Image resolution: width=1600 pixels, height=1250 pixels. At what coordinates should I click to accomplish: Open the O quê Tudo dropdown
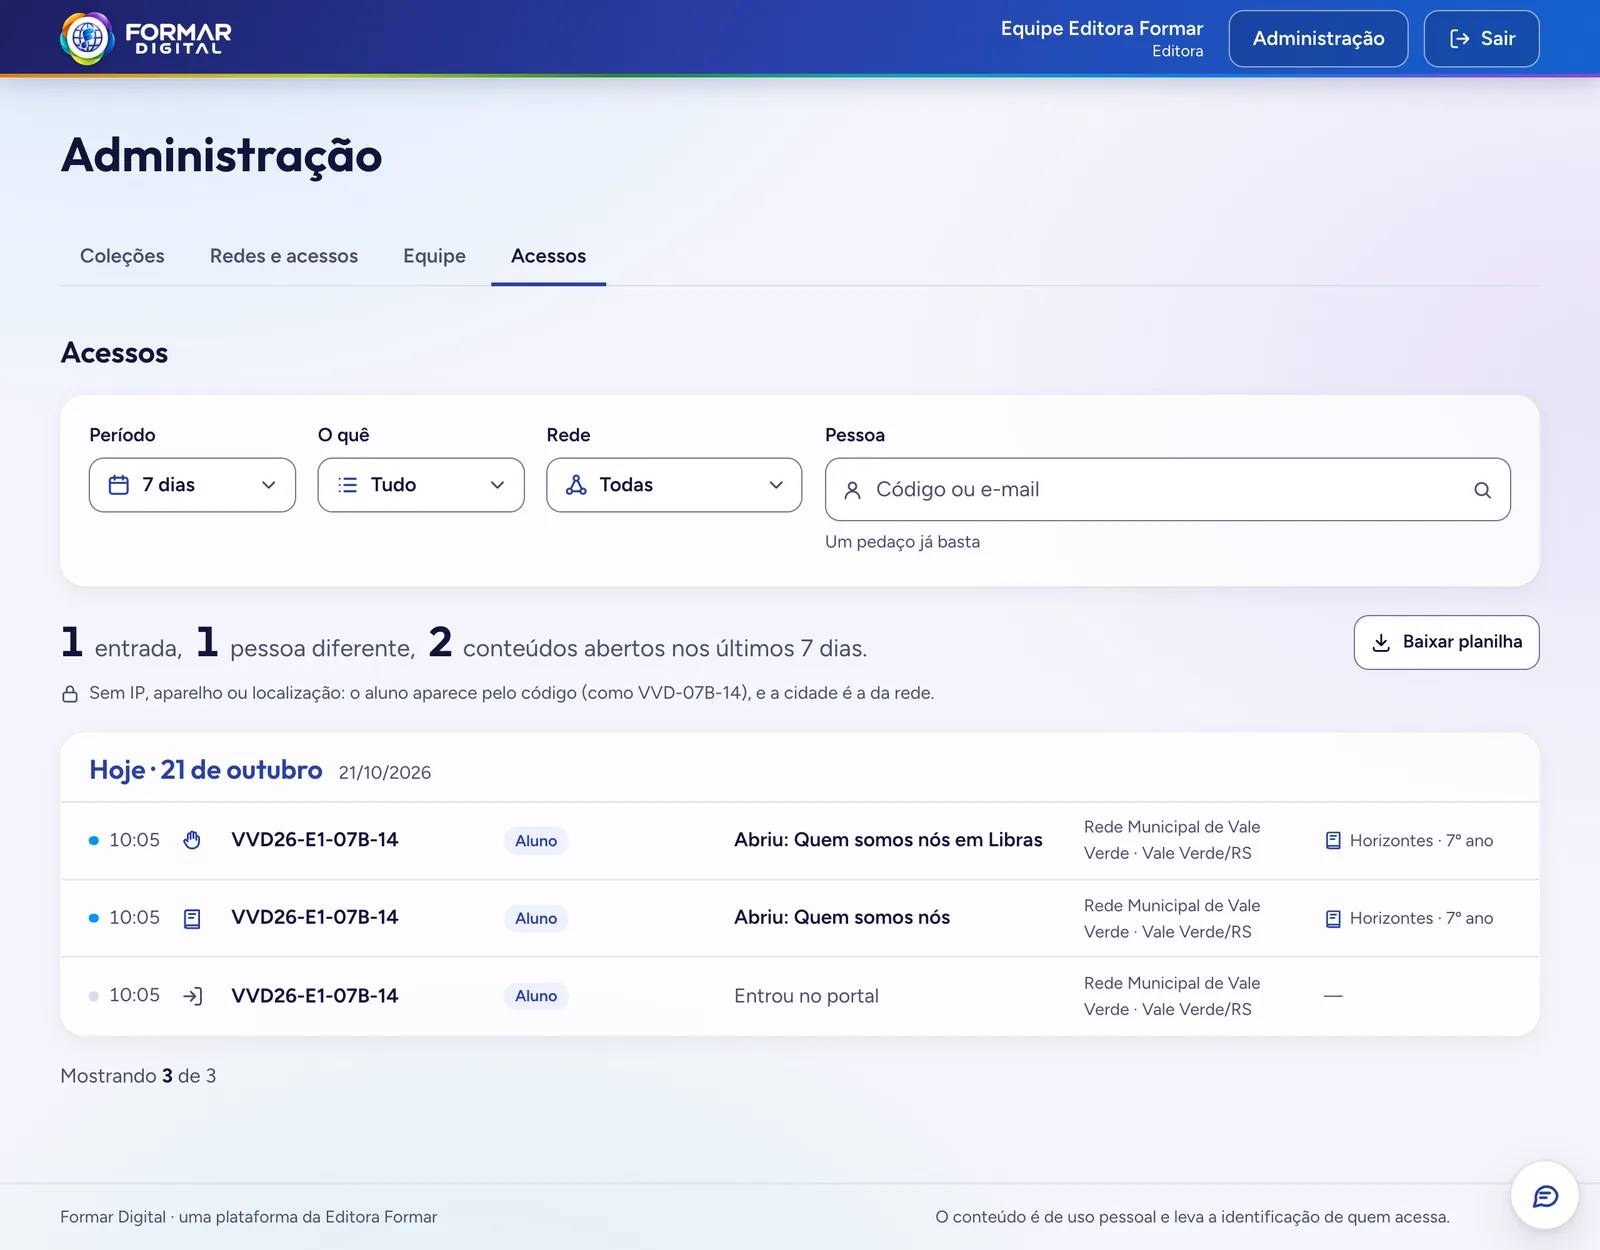pos(421,485)
